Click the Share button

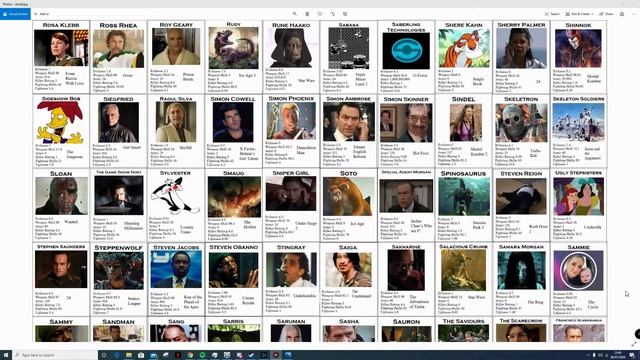pos(606,14)
